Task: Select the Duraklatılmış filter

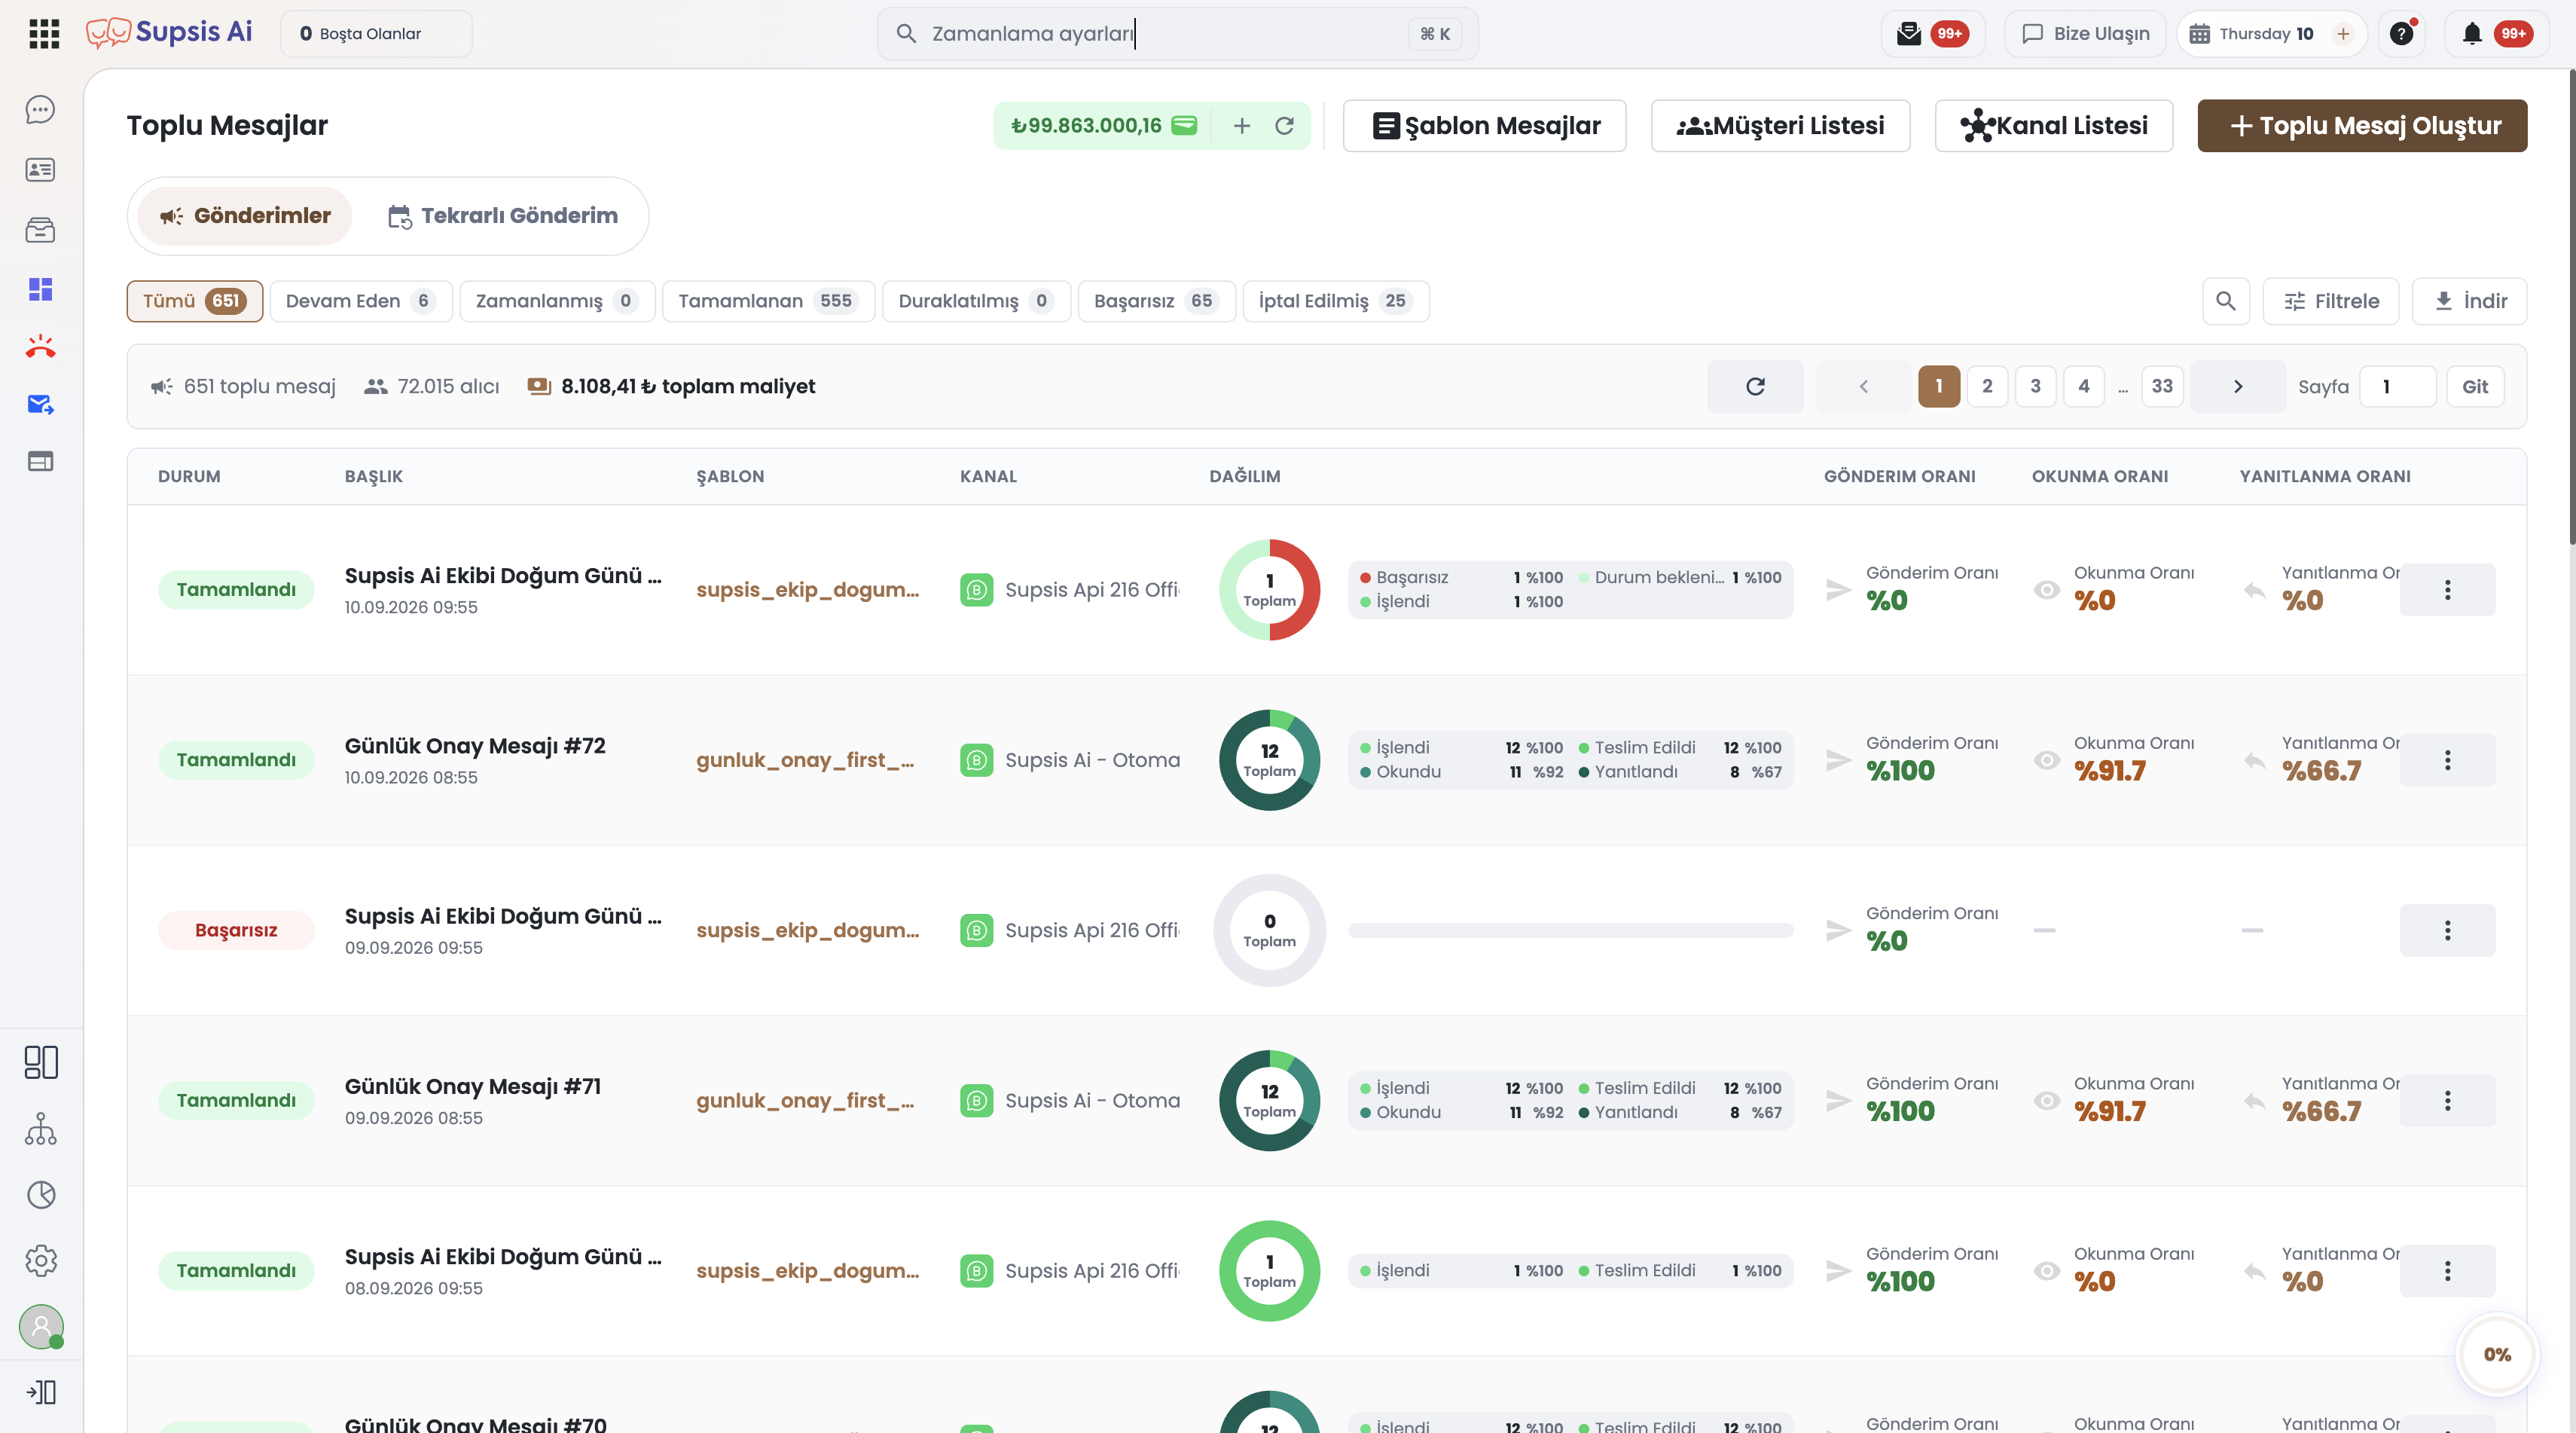Action: click(x=976, y=301)
